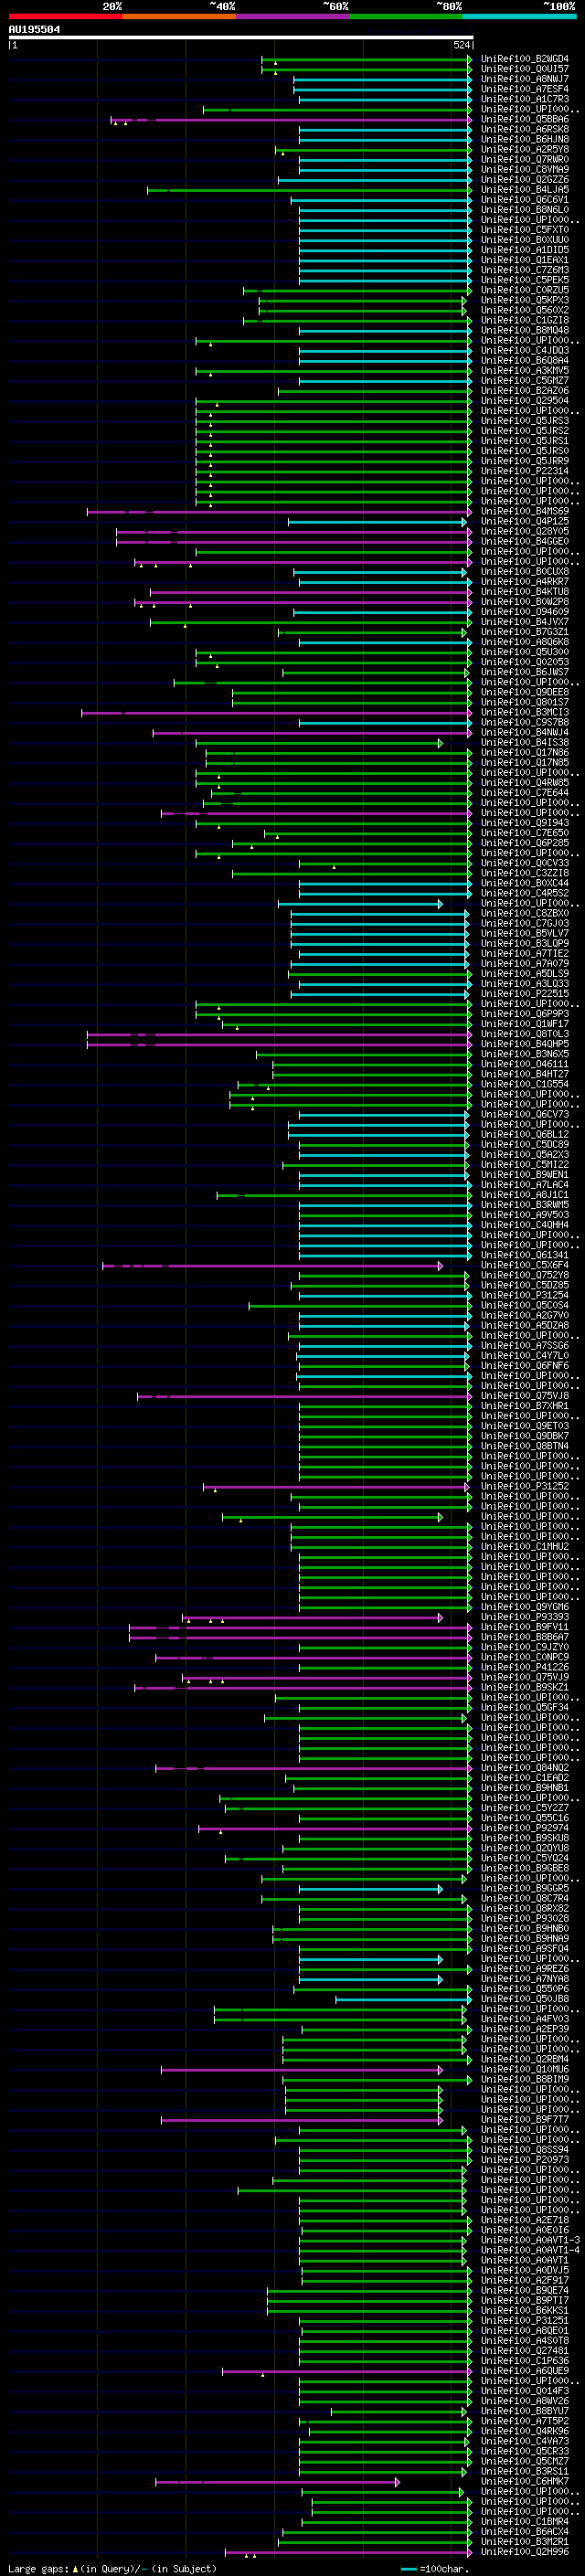Select the UniRef100_B4MS69 label
The image size is (585, 2576).
tap(524, 511)
